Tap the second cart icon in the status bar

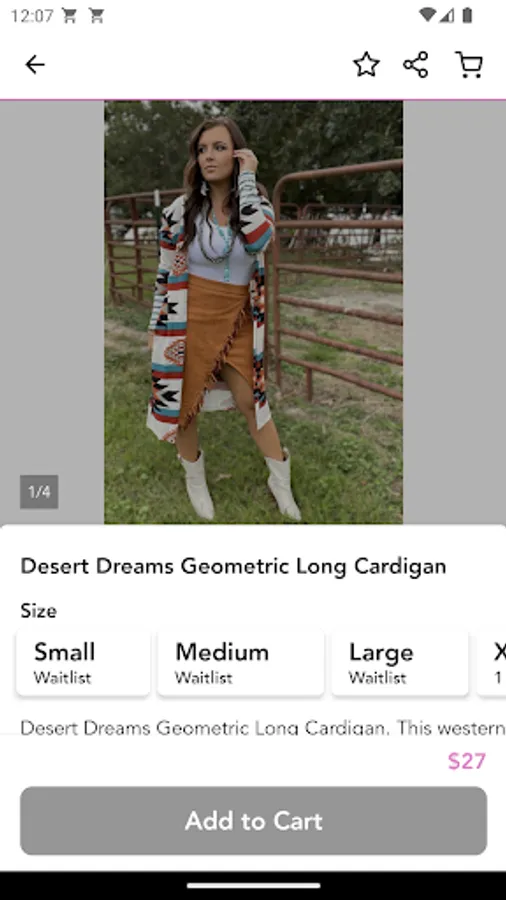[x=96, y=16]
